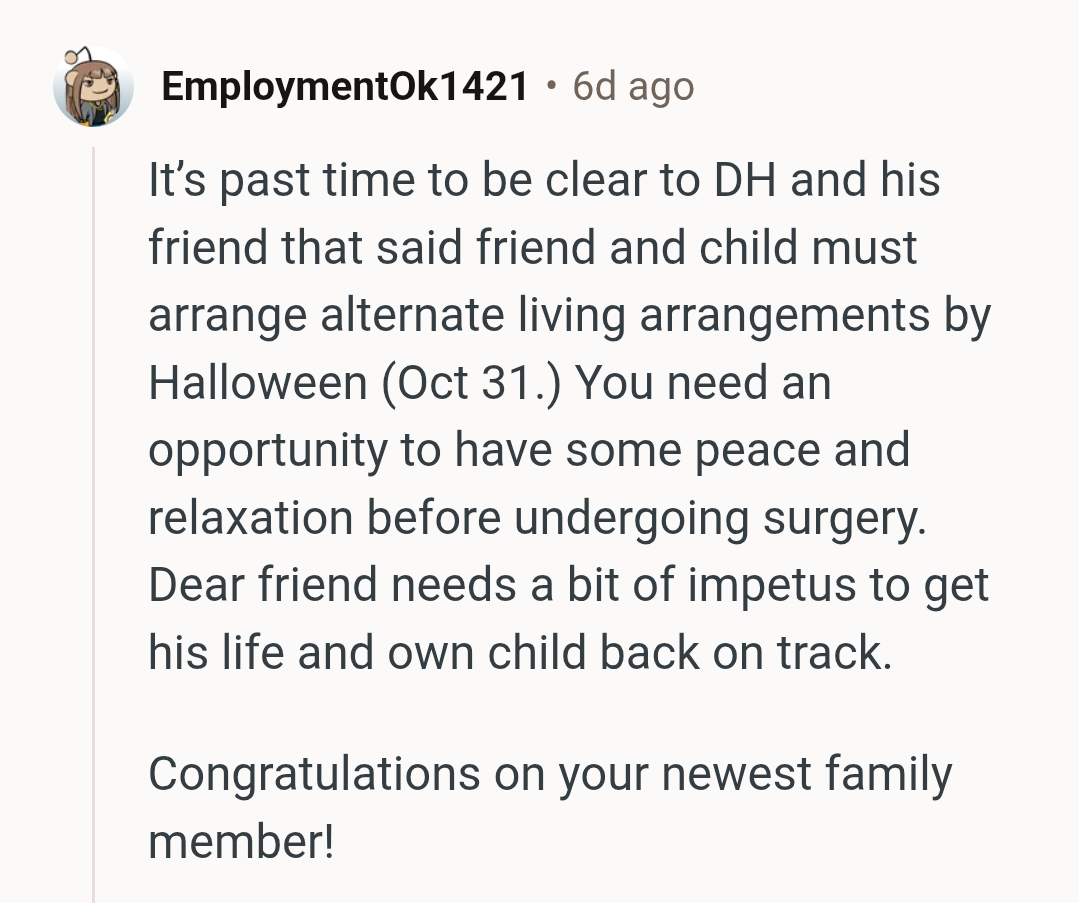Click the word "impetus" in the comment
Viewport: 1079px width, 903px height.
tap(772, 585)
